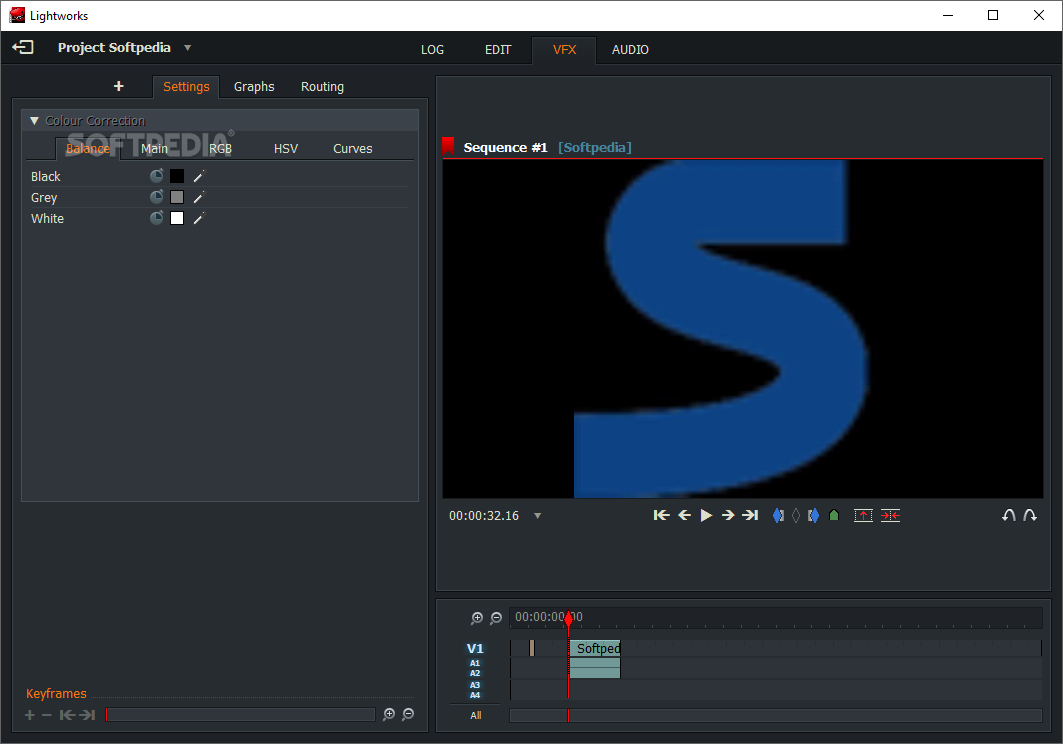
Task: Open the Routing tab
Action: [x=322, y=87]
